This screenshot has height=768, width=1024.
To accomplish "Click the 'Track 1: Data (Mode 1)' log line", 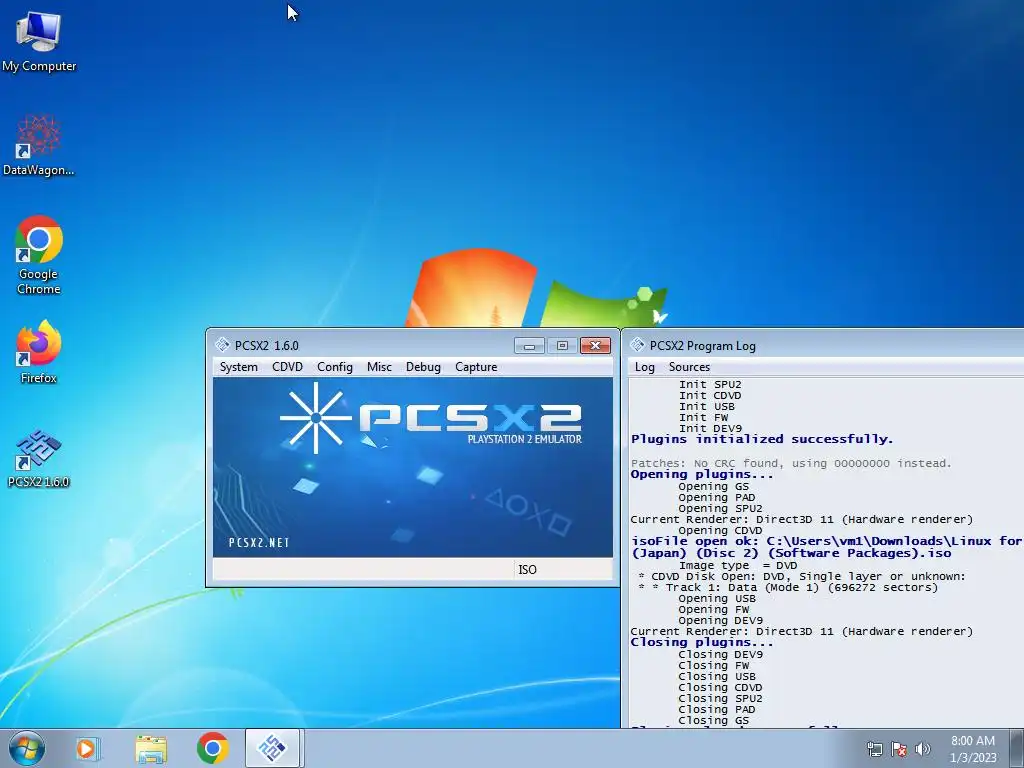I will click(x=788, y=588).
